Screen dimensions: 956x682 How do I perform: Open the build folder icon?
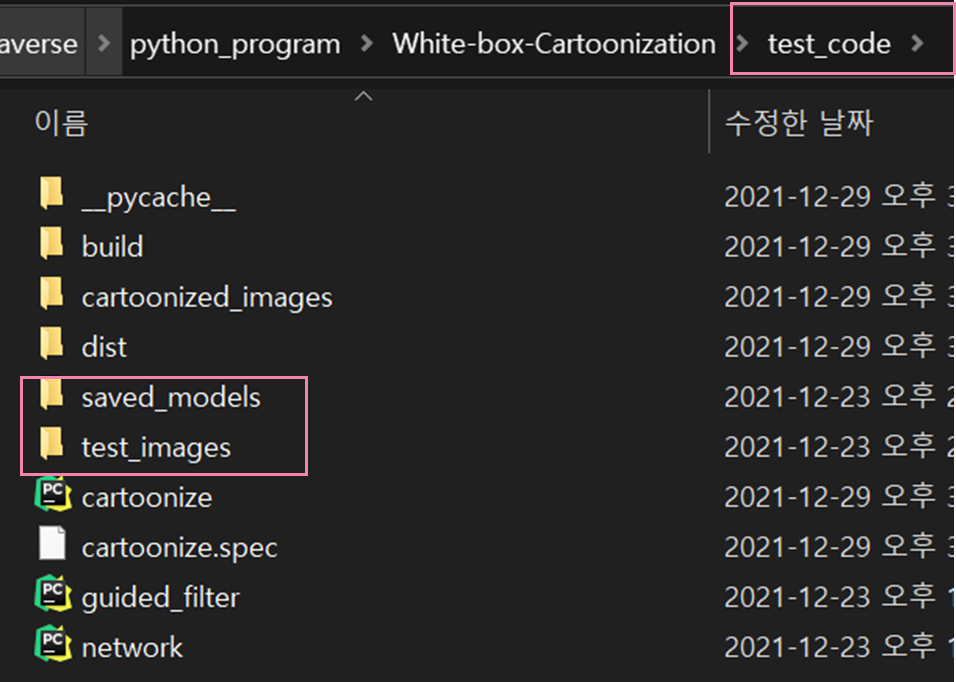click(x=51, y=245)
